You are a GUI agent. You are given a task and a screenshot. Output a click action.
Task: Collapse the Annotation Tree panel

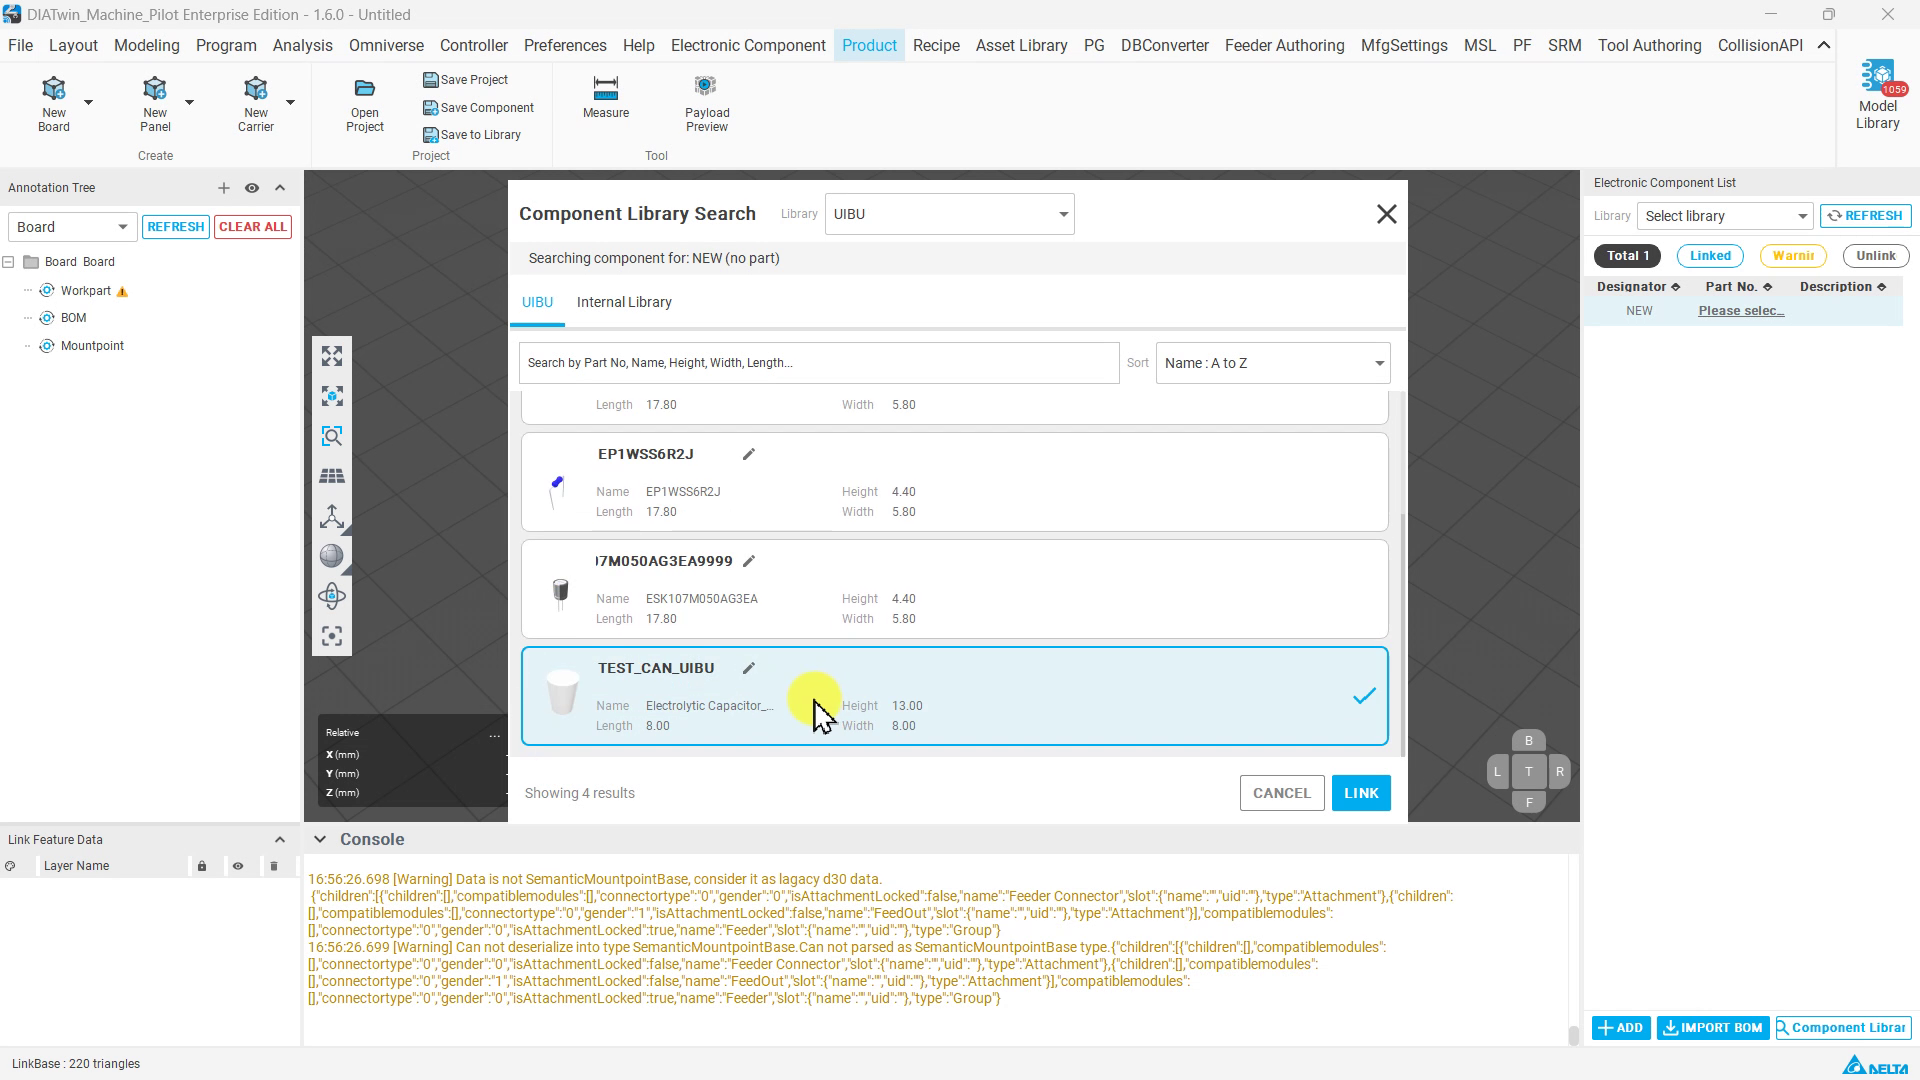pyautogui.click(x=280, y=188)
